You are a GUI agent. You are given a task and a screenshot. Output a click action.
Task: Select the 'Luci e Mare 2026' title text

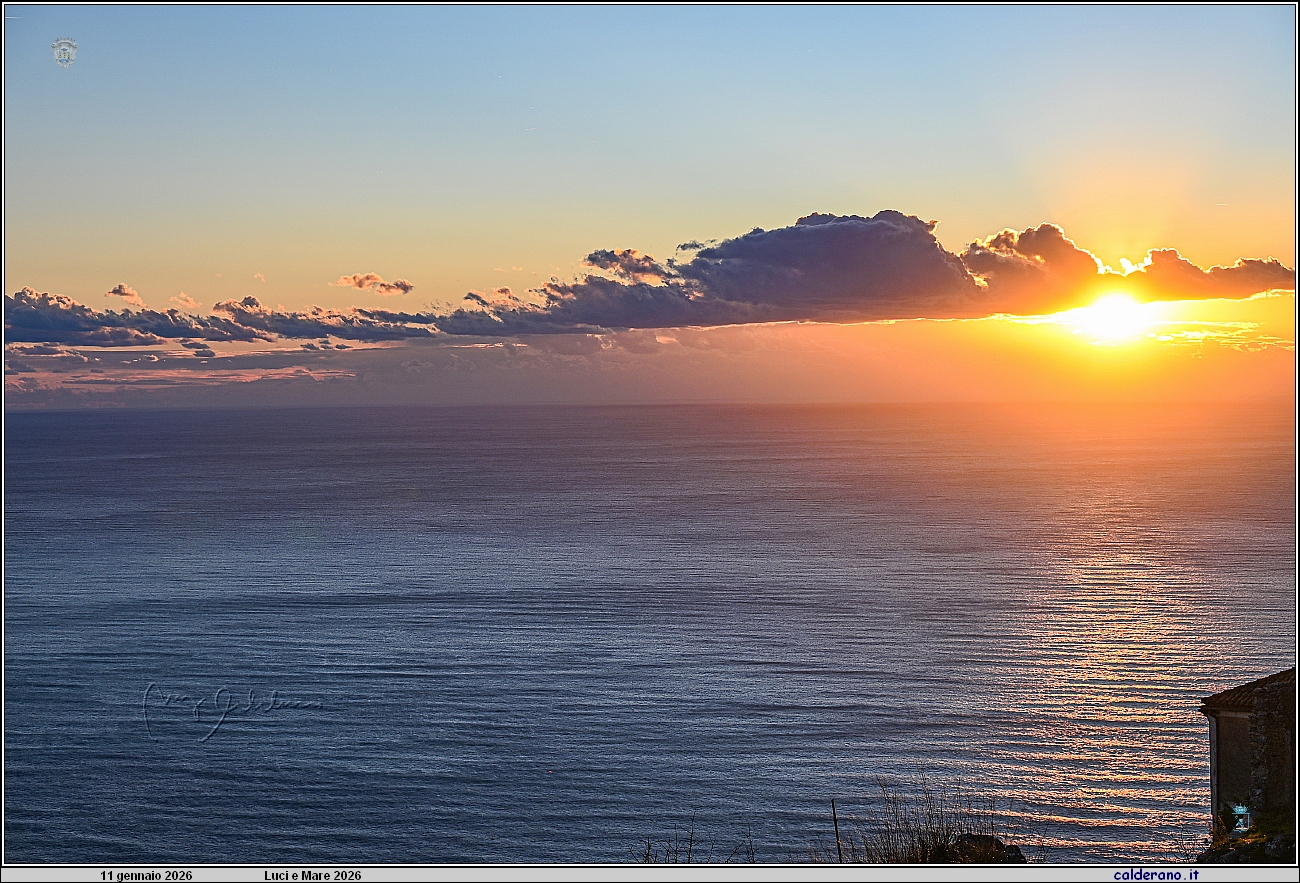(312, 875)
